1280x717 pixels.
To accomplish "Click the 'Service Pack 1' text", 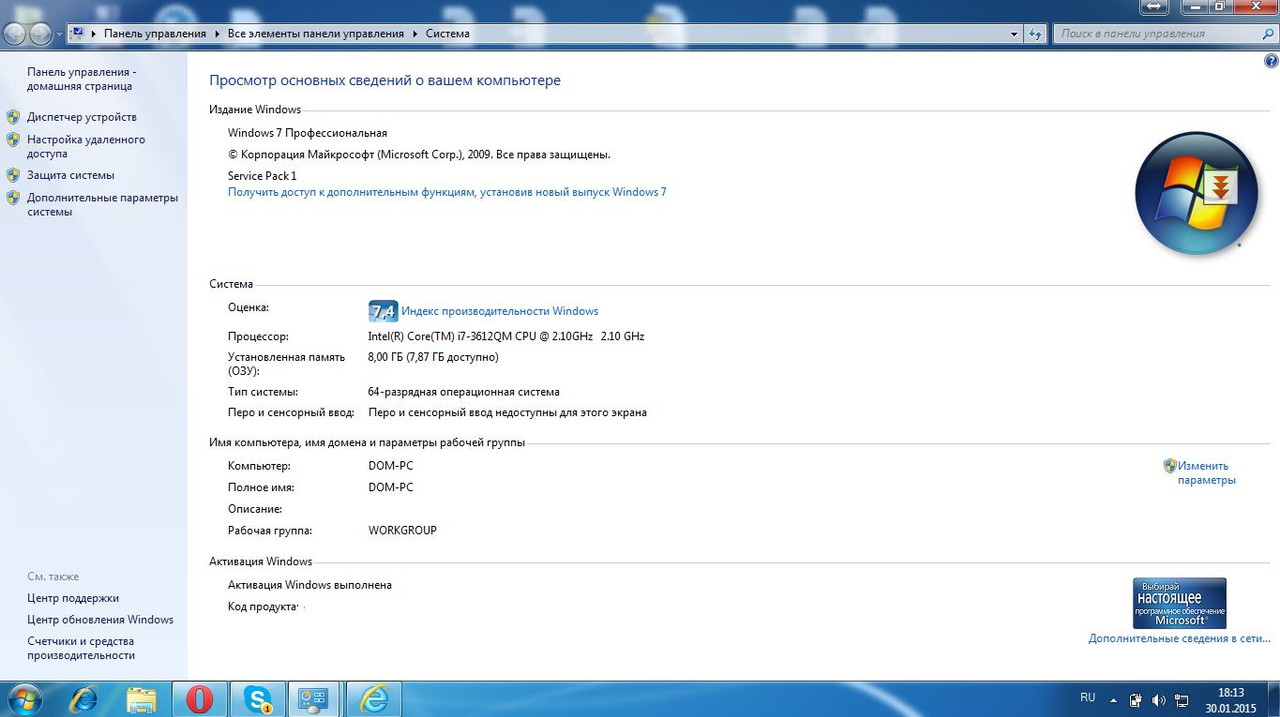I will 262,176.
